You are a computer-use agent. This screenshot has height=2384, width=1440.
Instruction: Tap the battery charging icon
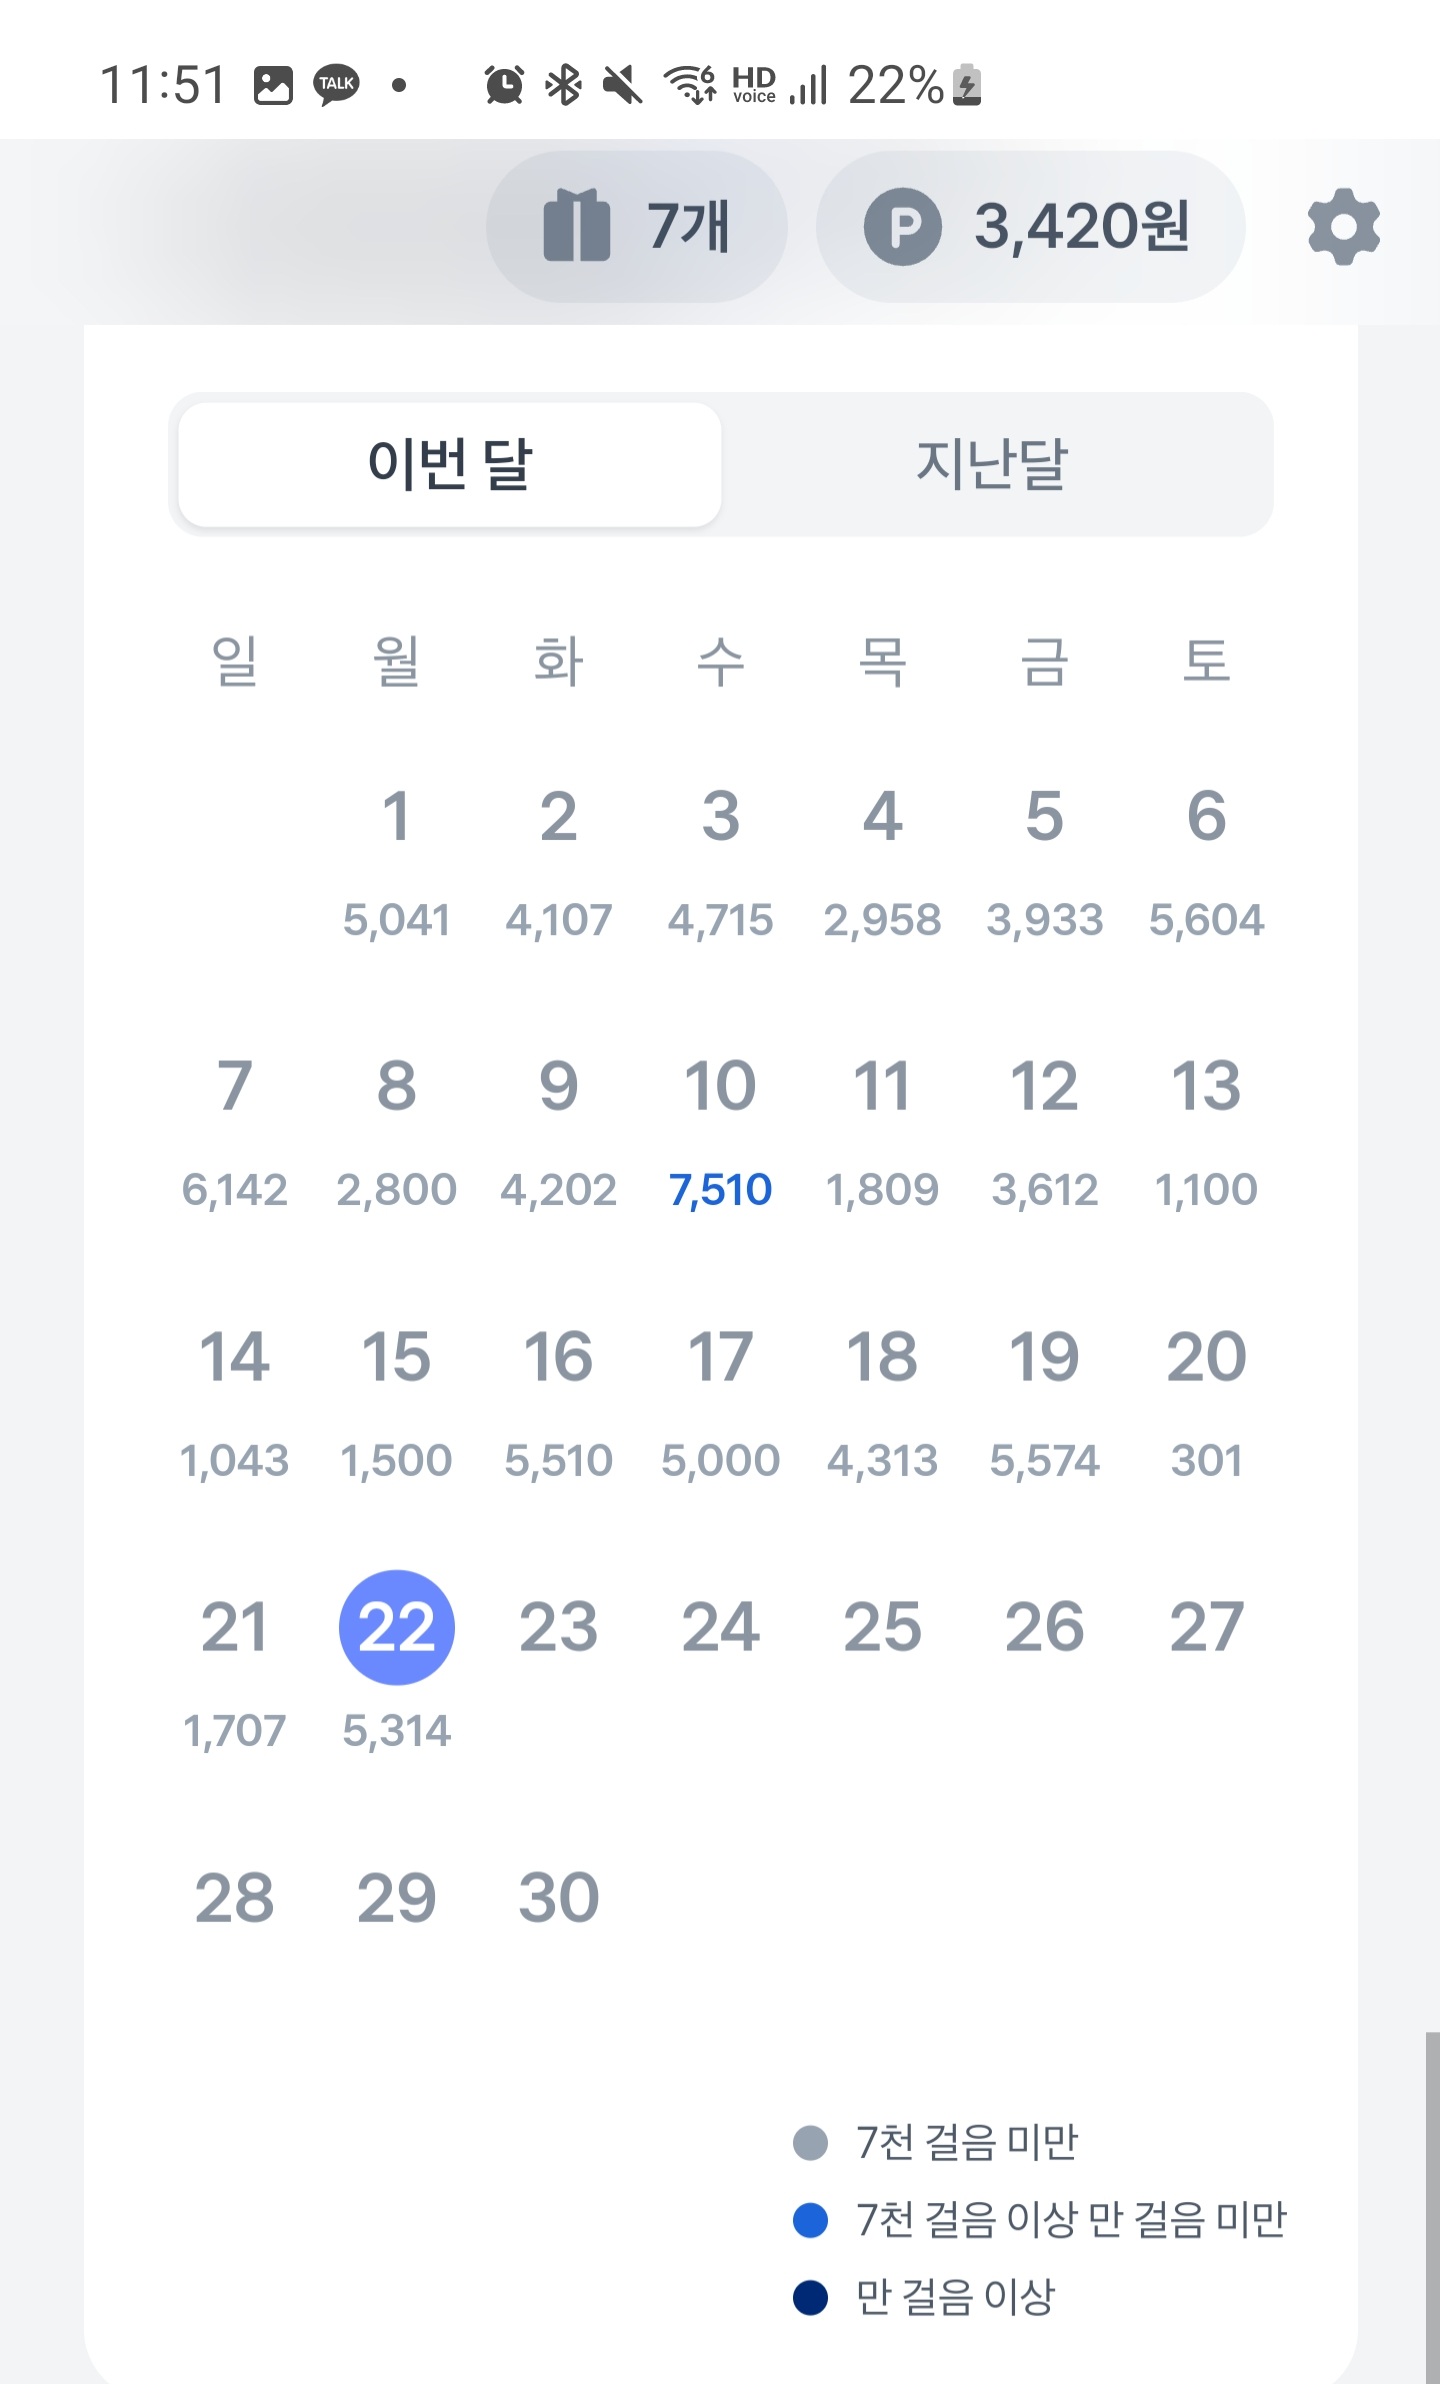(967, 85)
